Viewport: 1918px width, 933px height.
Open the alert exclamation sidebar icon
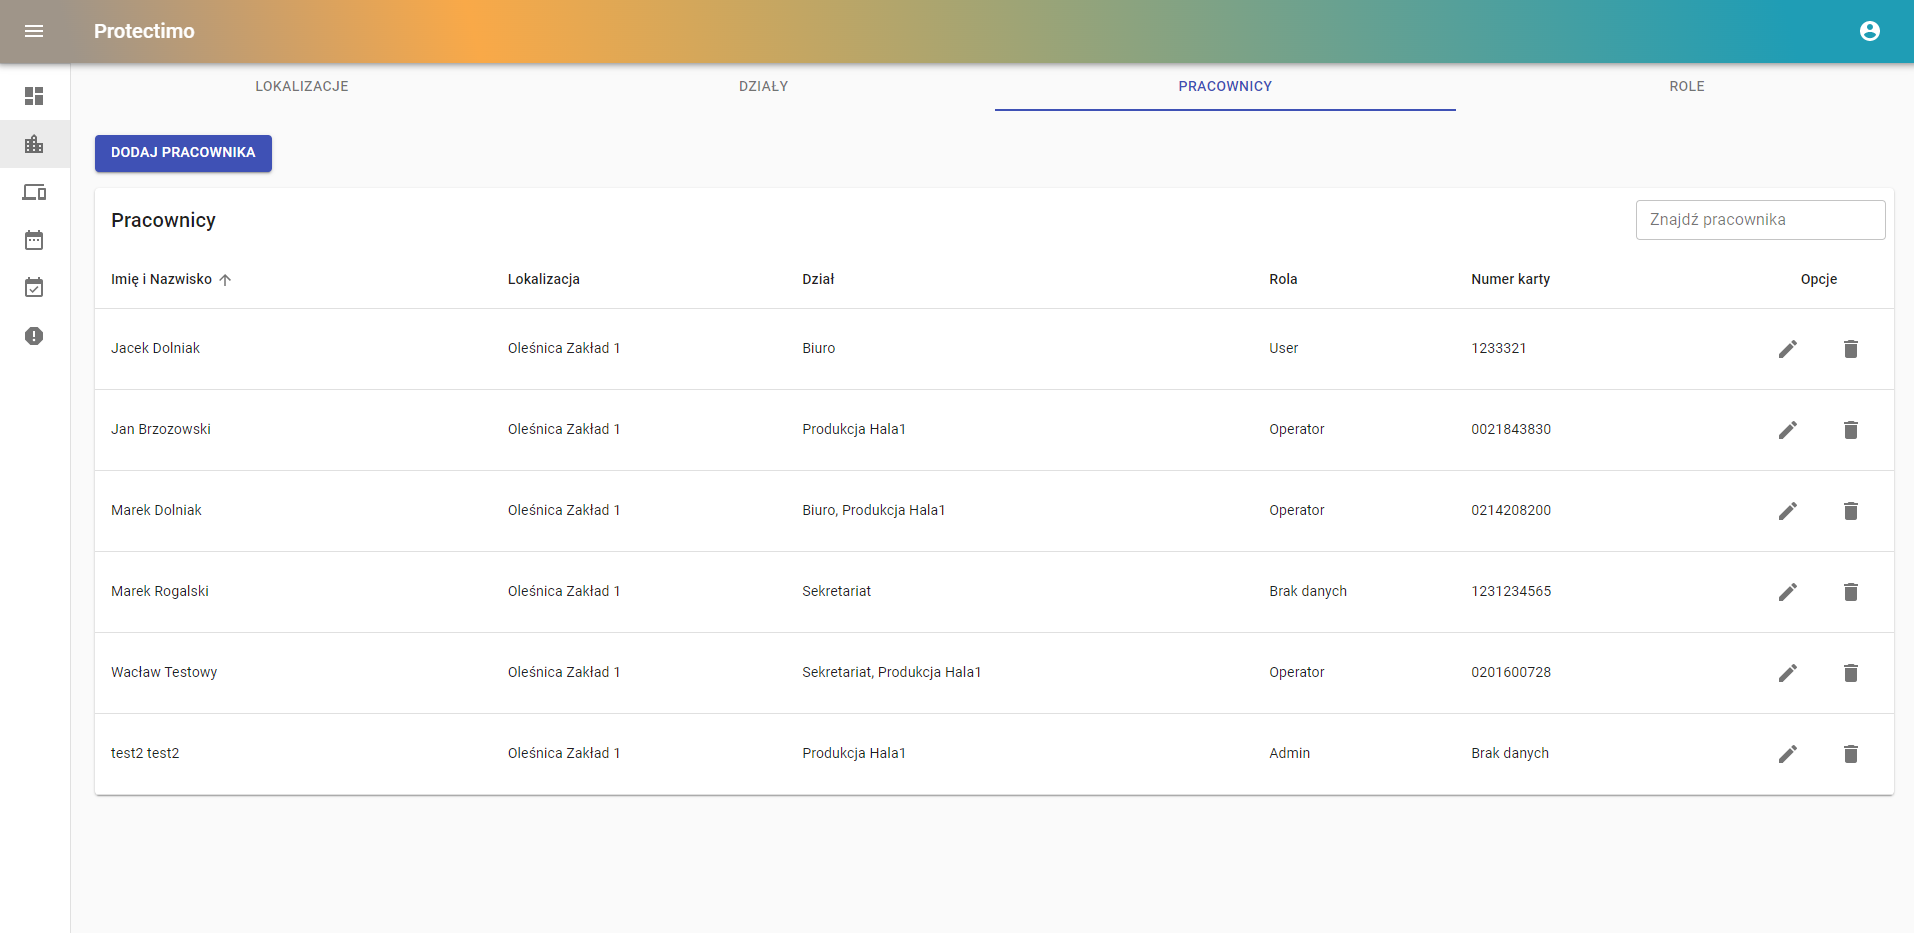pyautogui.click(x=34, y=336)
